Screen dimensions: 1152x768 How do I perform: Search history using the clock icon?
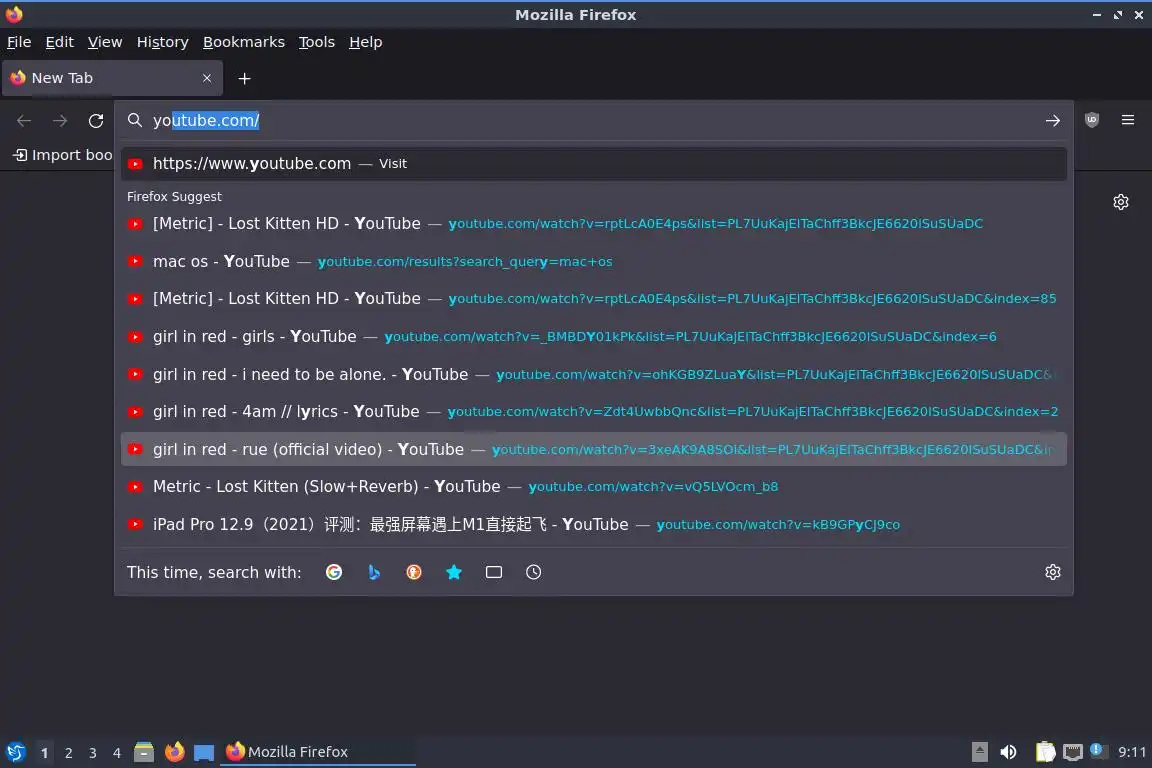pos(533,572)
